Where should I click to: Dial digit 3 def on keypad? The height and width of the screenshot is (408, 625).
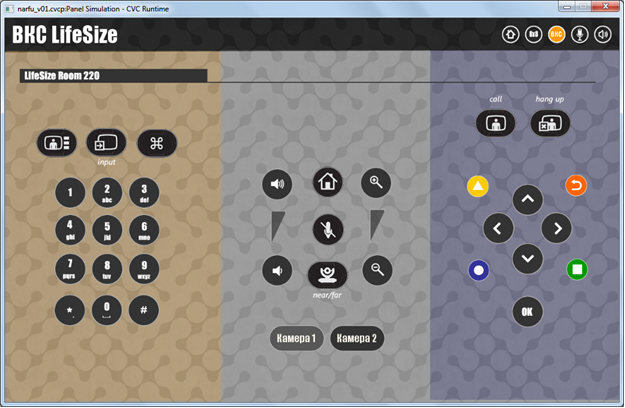(x=144, y=192)
